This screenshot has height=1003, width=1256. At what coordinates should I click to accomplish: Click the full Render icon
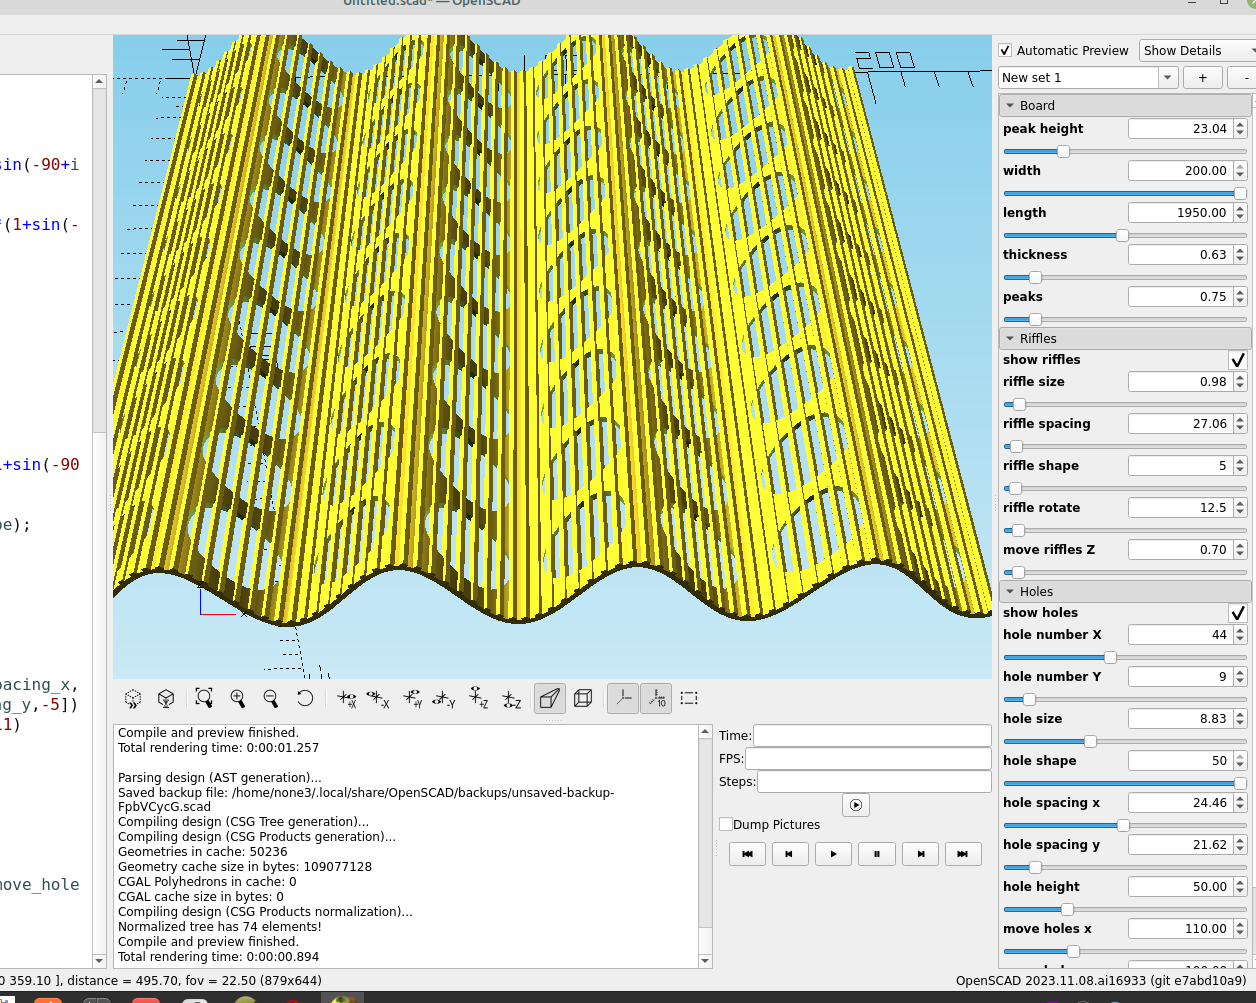click(166, 698)
